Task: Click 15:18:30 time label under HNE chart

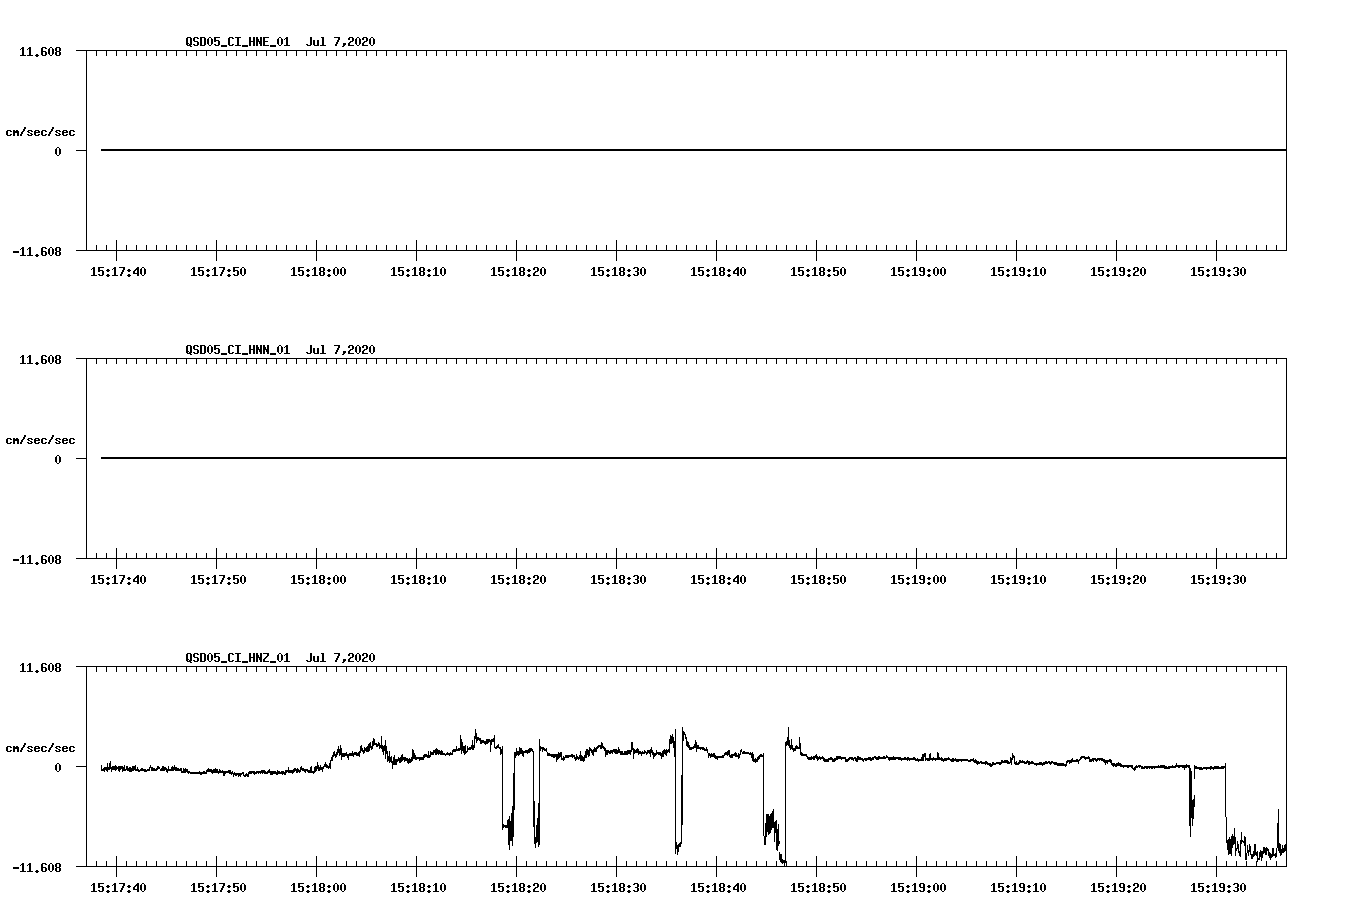Action: 618,272
